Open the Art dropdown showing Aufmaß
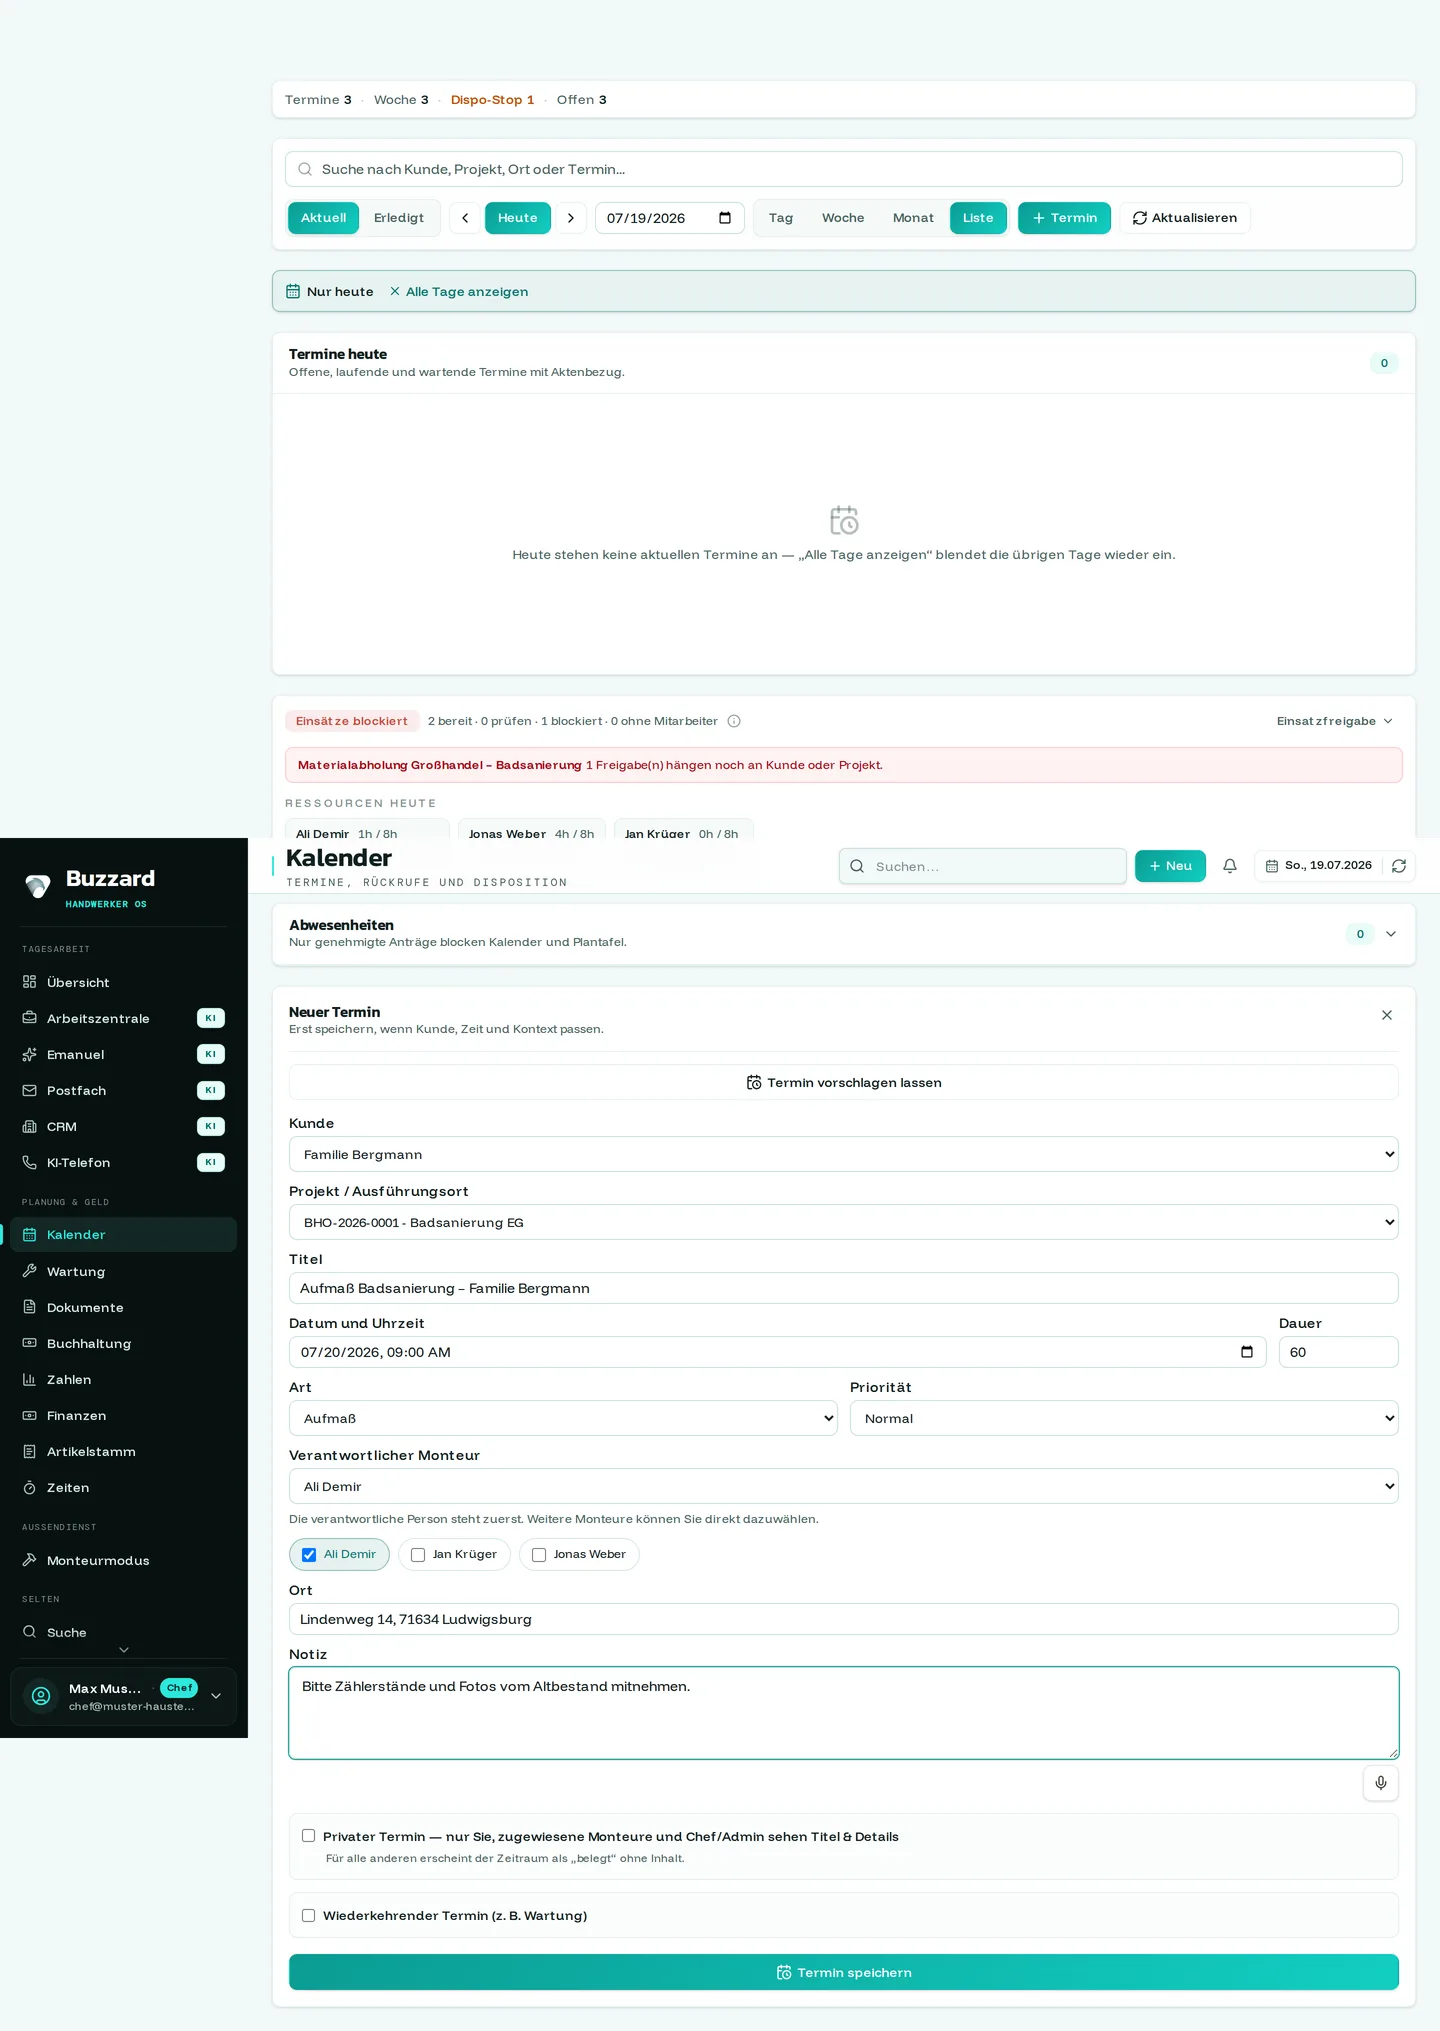 [x=563, y=1418]
